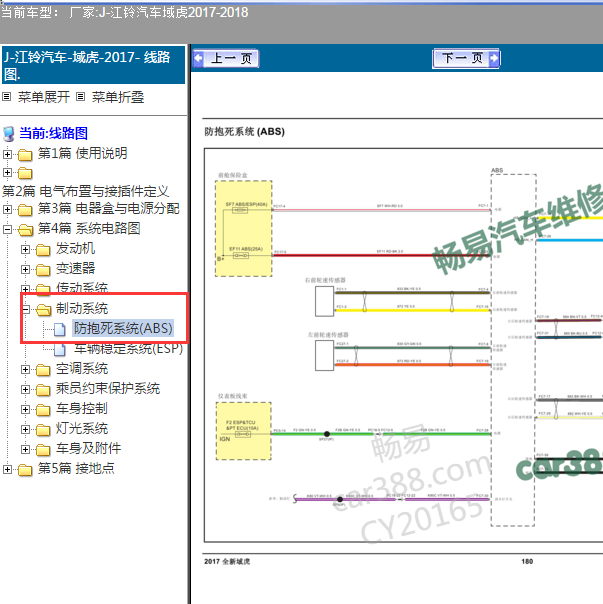Viewport: 603px width, 604px height.
Task: Expand the 变速器 folder
Action: [x=25, y=269]
